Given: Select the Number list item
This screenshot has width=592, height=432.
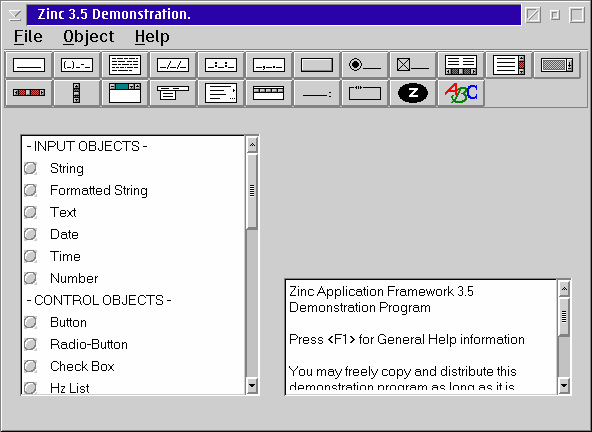Looking at the screenshot, I should coord(134,278).
